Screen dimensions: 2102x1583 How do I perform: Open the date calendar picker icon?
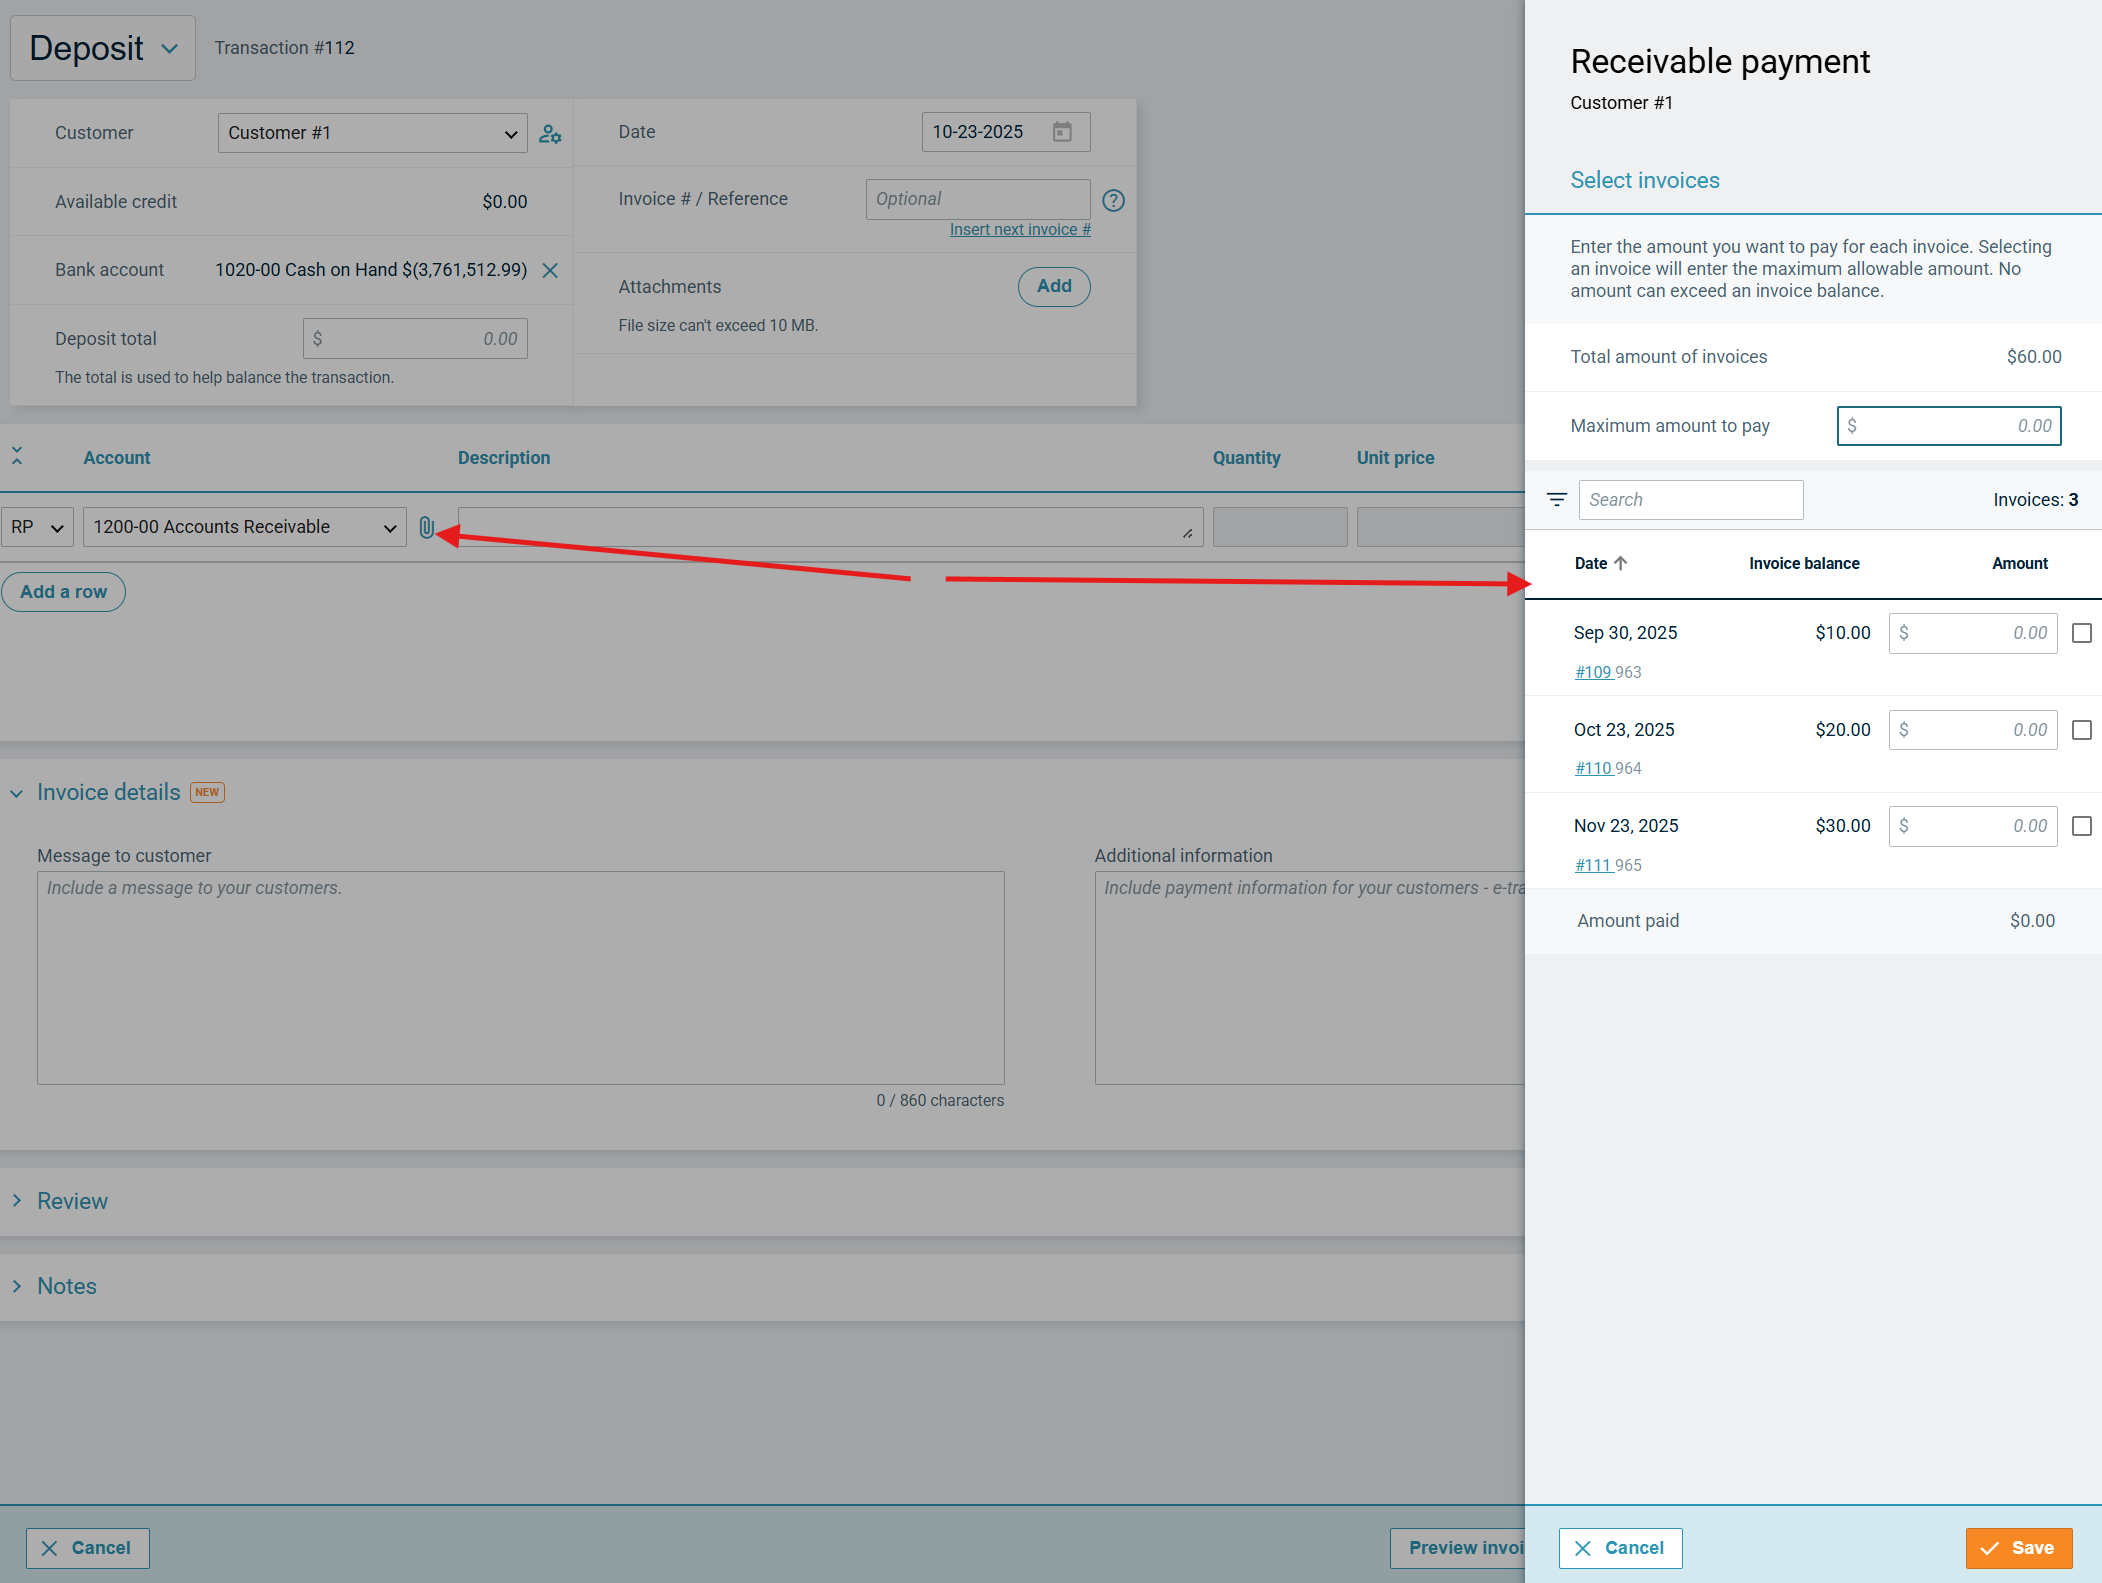click(1062, 132)
